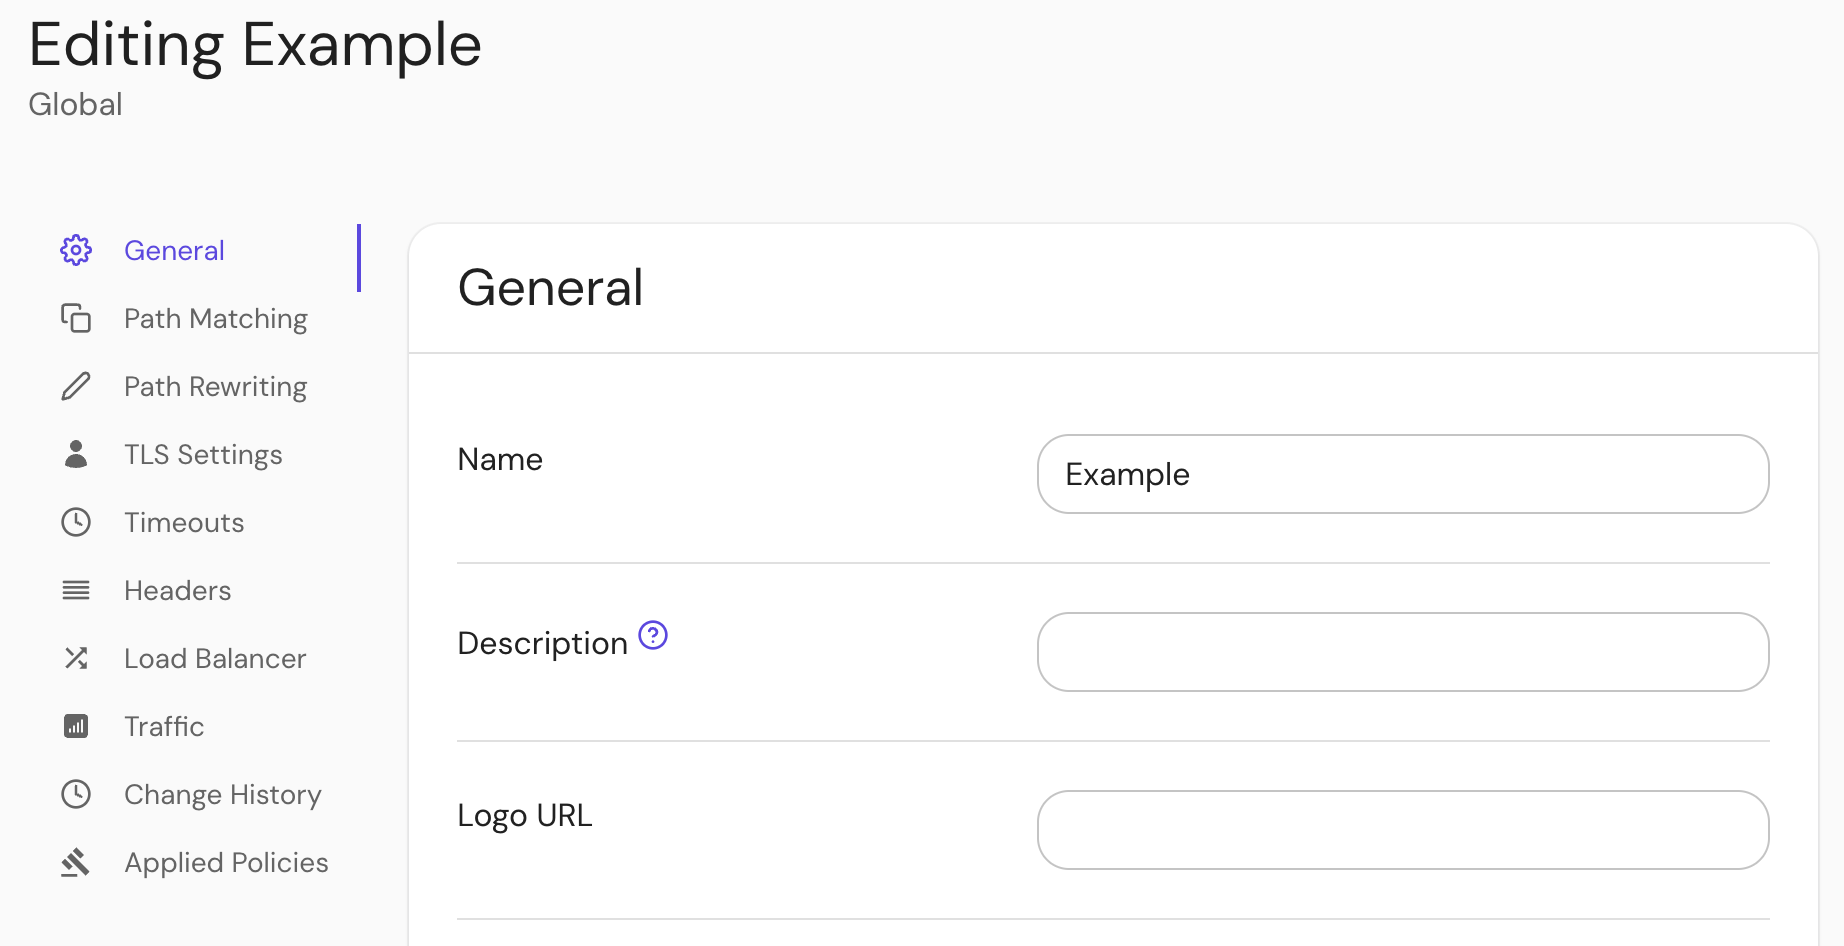This screenshot has height=946, width=1844.
Task: Switch to the TLS Settings tab
Action: pos(203,454)
